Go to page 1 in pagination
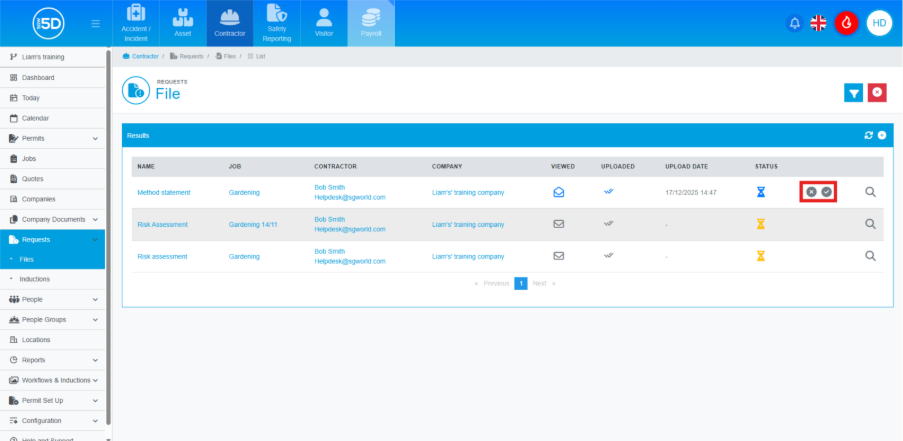903x441 pixels. 520,283
